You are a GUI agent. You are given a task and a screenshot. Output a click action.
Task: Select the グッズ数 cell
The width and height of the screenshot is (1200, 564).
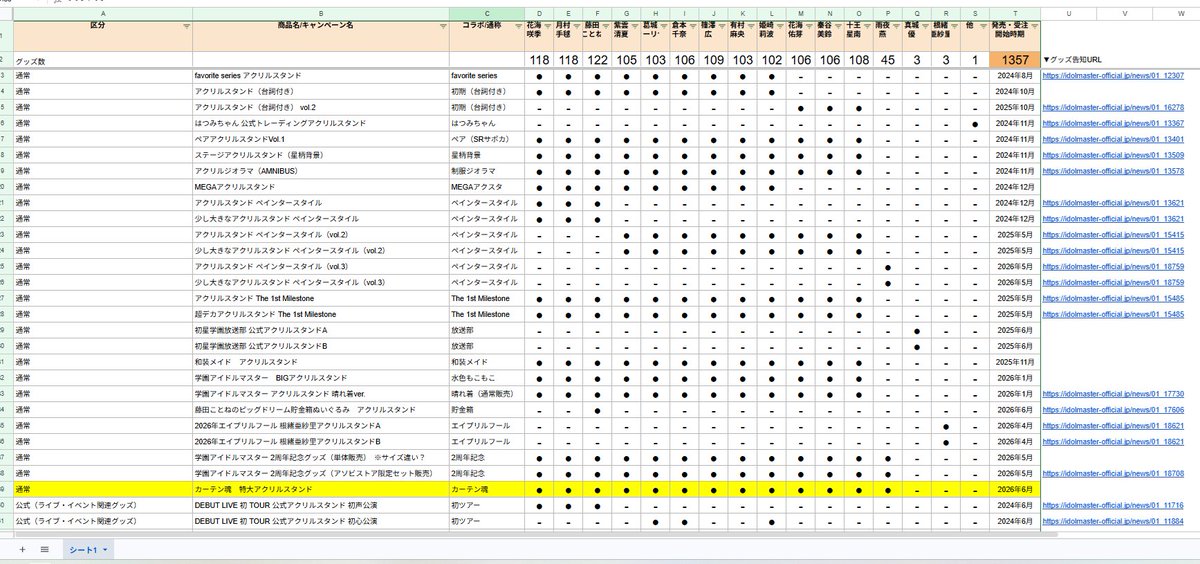pyautogui.click(x=103, y=61)
